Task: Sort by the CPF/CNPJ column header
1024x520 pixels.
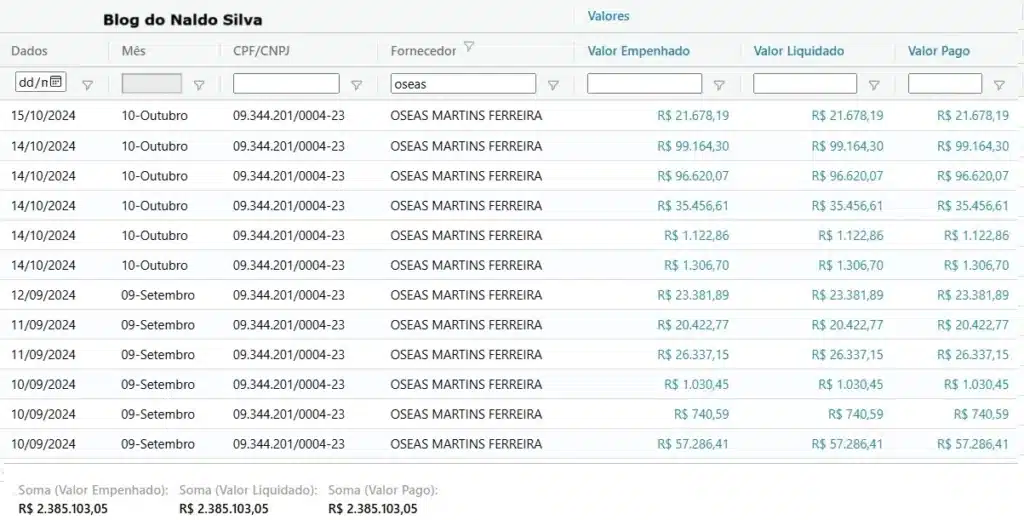Action: [261, 51]
